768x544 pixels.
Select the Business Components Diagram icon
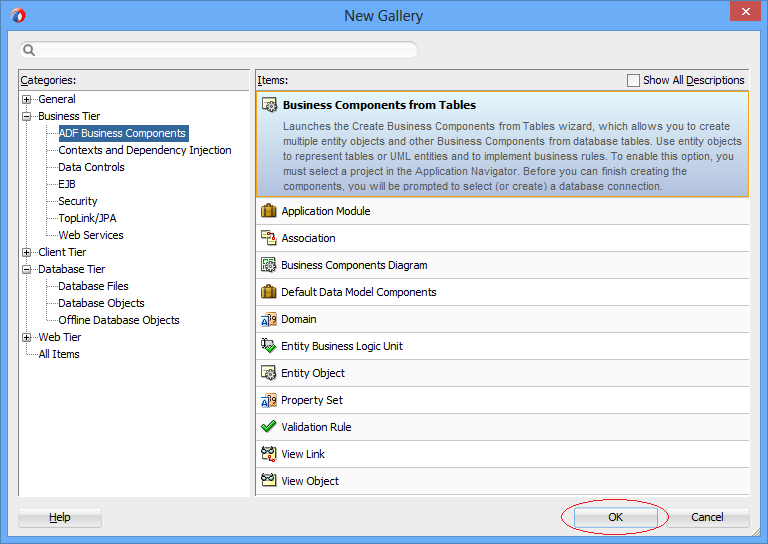coord(268,265)
